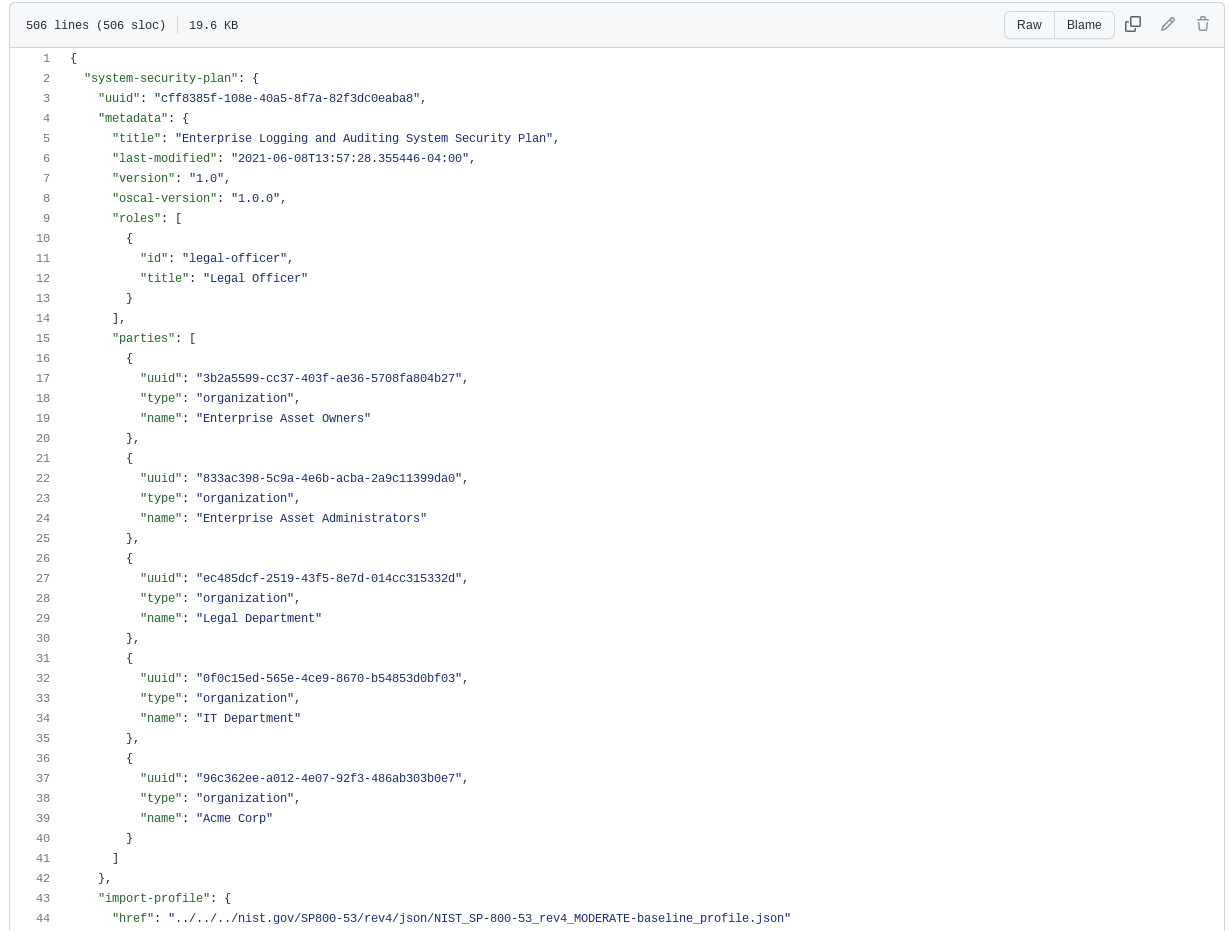Edit this file using the pencil icon

(1168, 24)
